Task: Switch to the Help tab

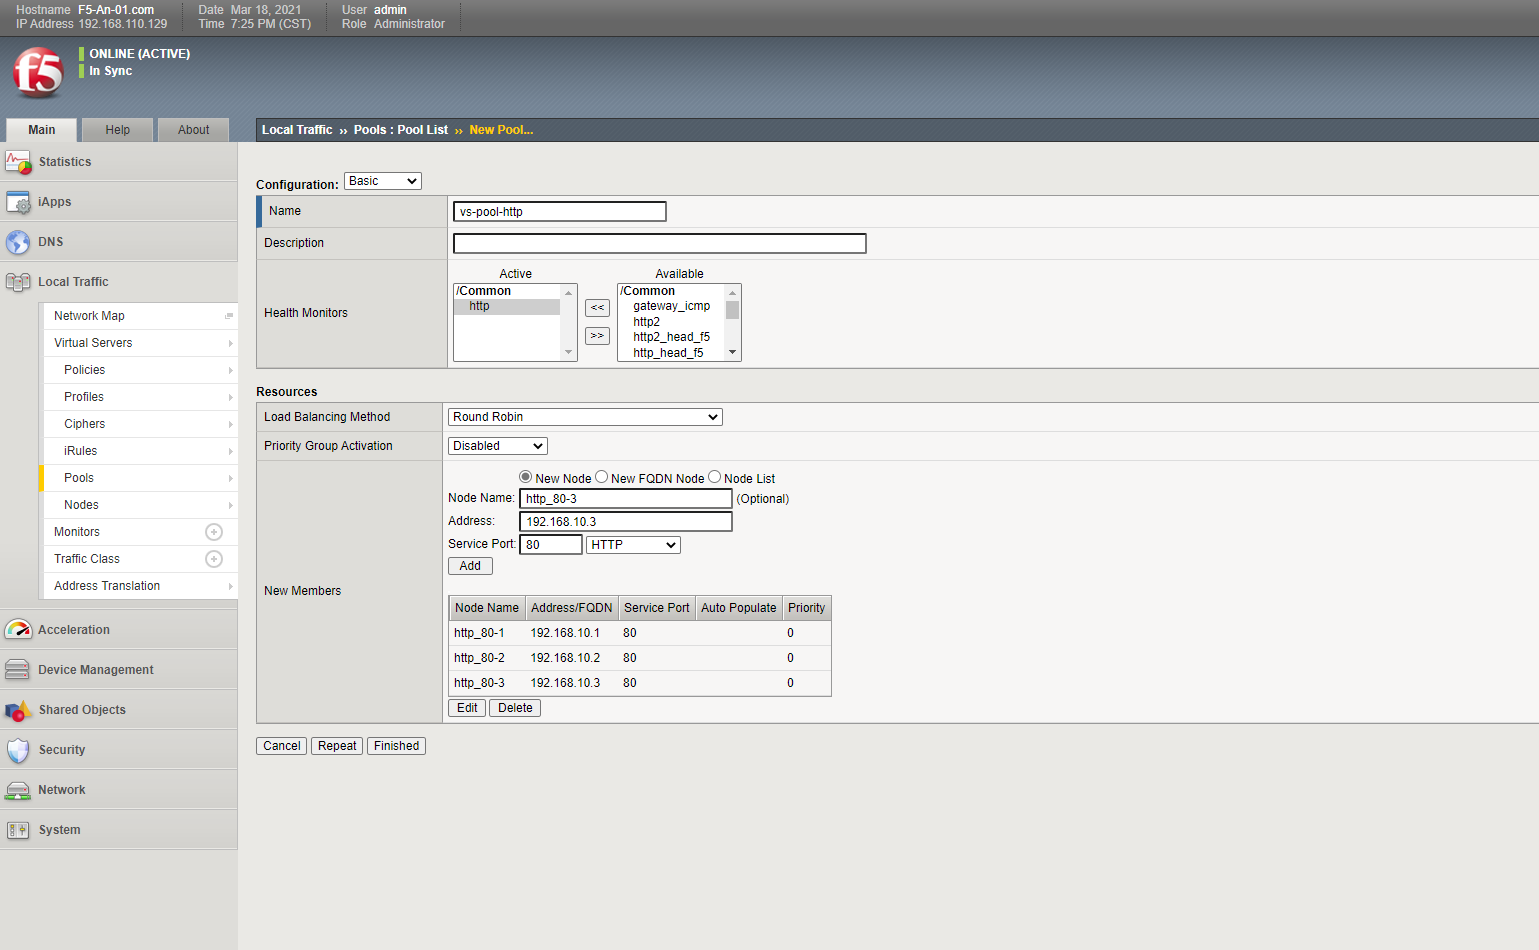Action: (x=118, y=130)
